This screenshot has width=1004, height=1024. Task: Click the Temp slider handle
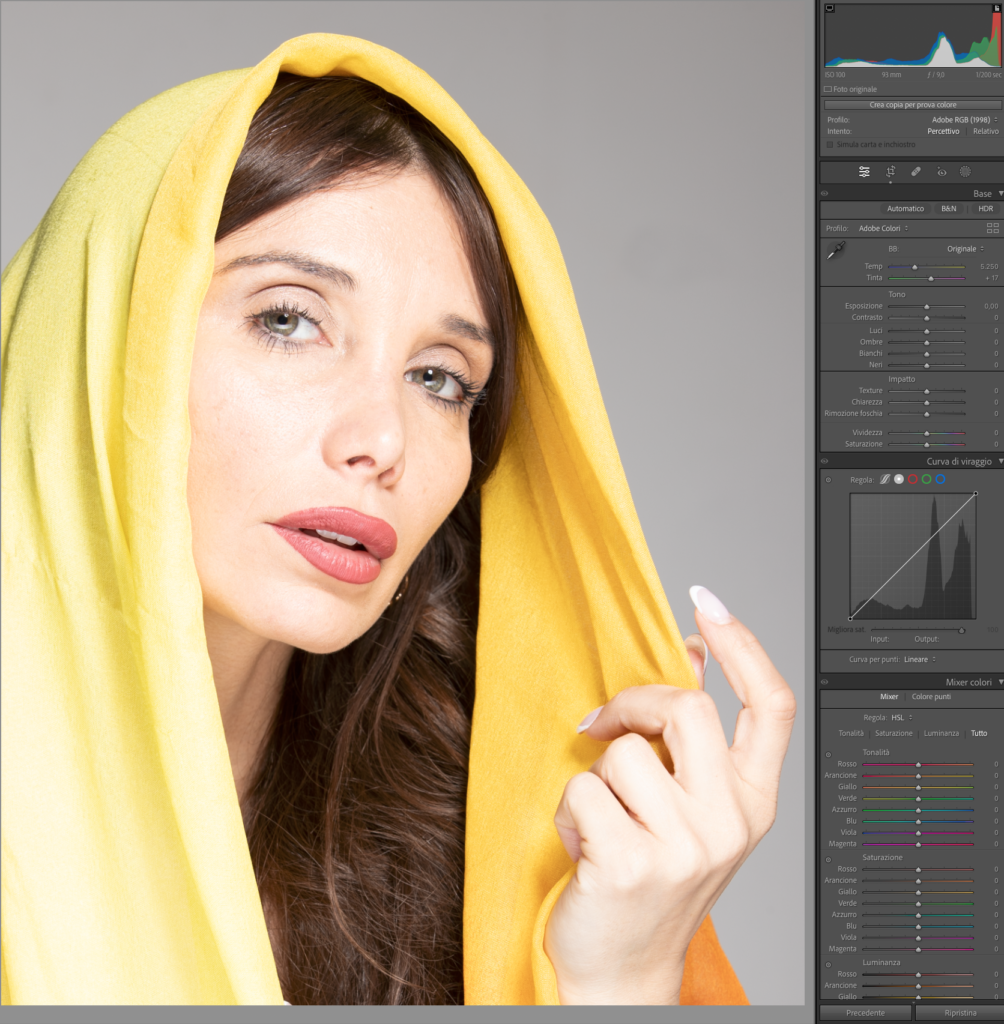(x=915, y=267)
